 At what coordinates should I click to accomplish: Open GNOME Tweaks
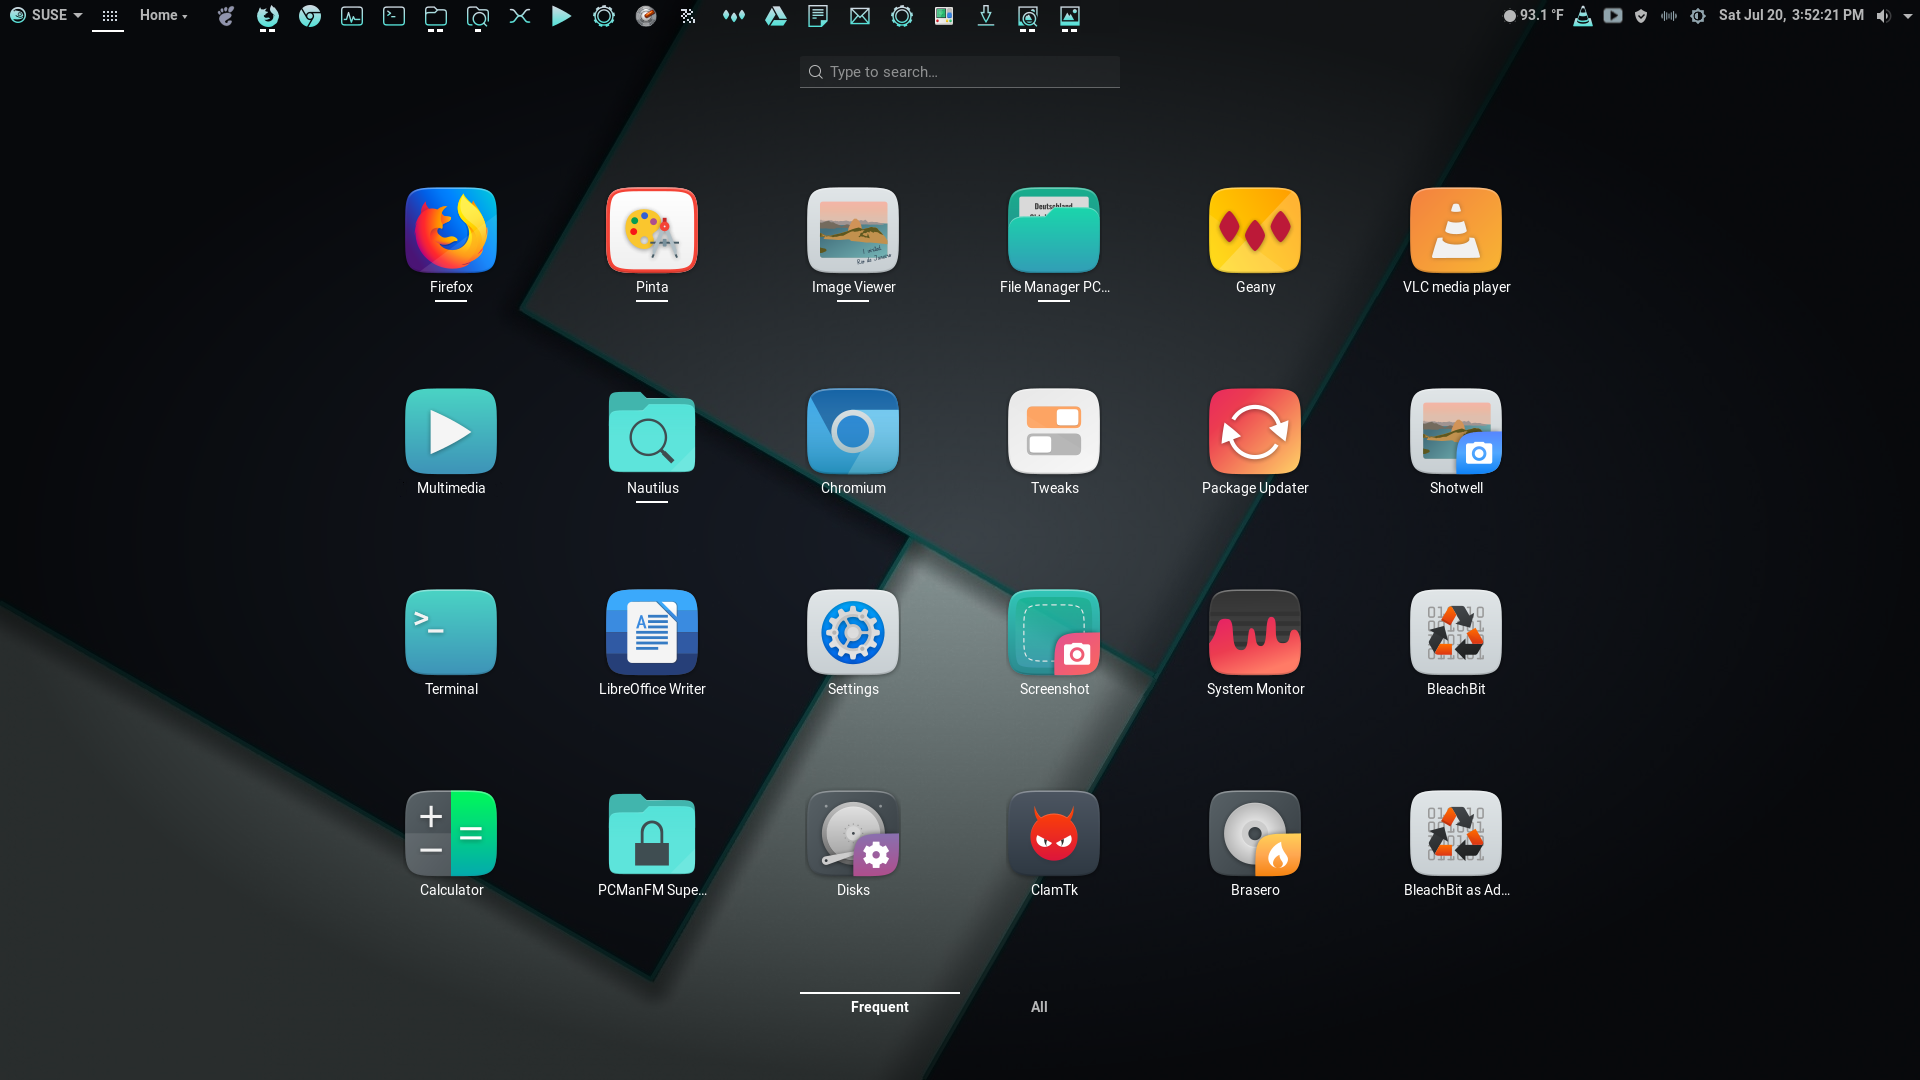tap(1054, 432)
